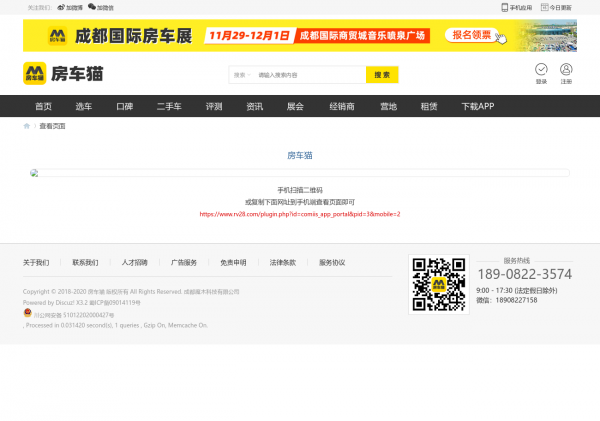Click the 房车猫 page title link
The height and width of the screenshot is (421, 600).
(299, 155)
